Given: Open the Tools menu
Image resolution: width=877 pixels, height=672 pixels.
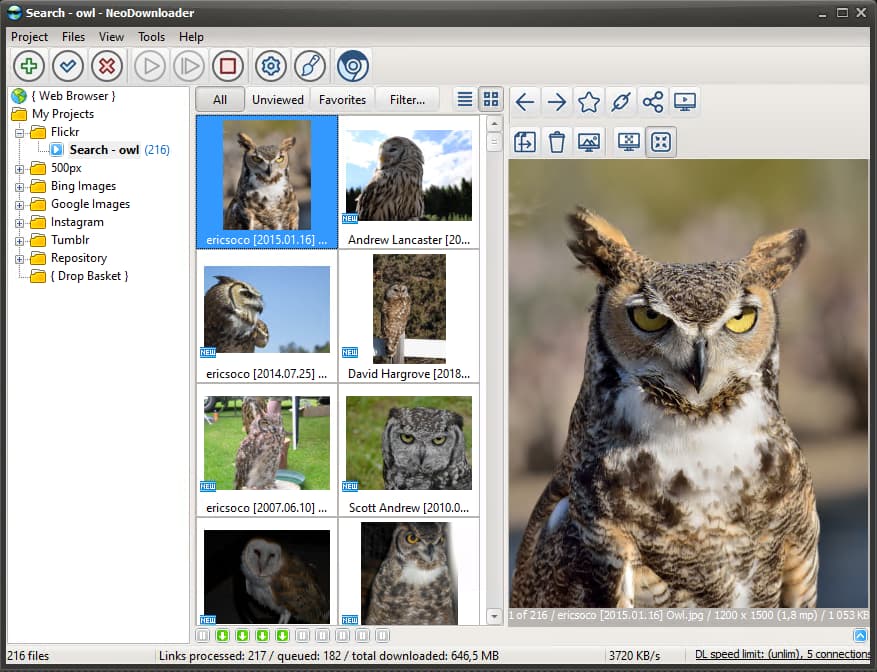Looking at the screenshot, I should pos(151,36).
